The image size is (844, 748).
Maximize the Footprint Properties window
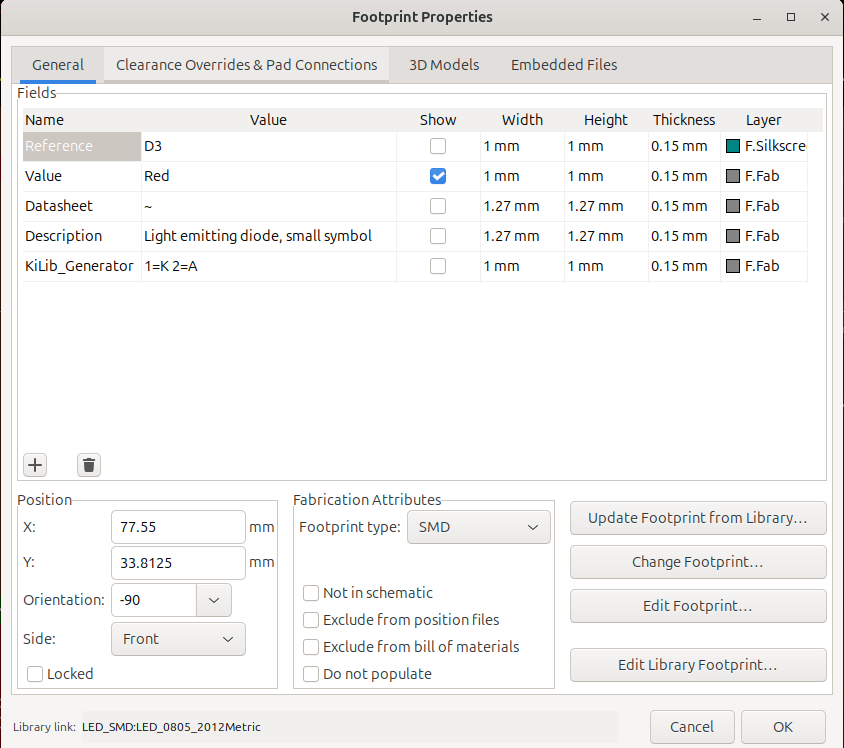(x=791, y=17)
